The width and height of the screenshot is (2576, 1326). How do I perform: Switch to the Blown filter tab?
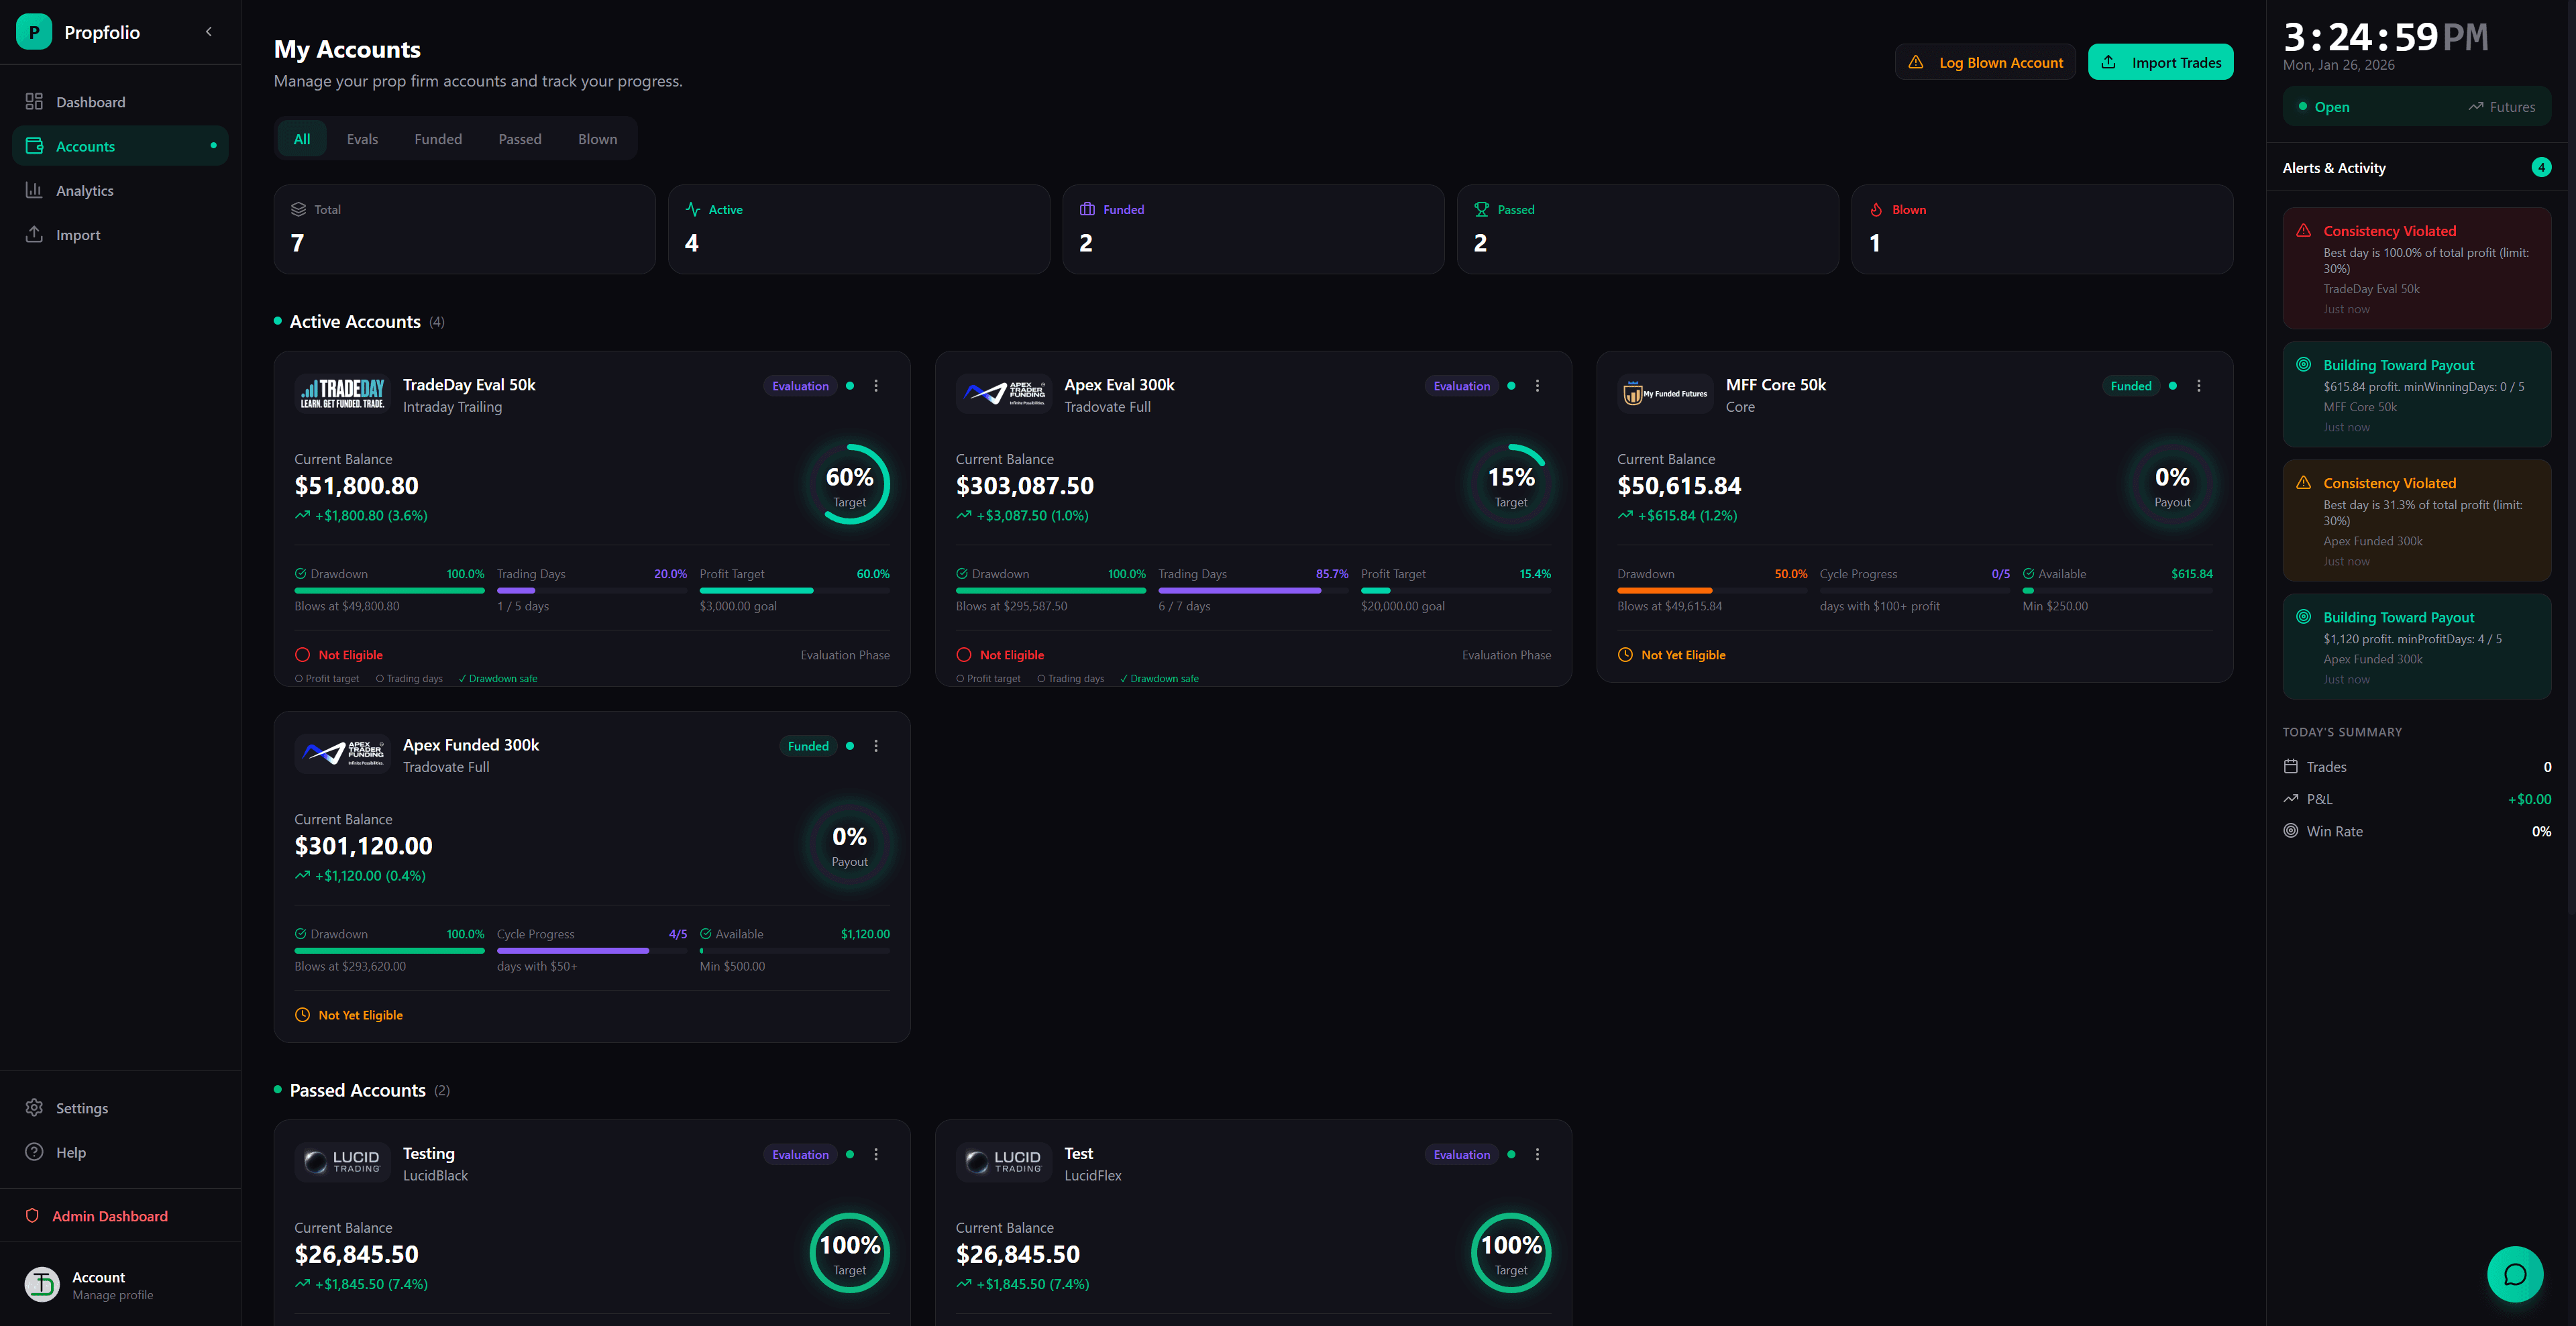[x=597, y=139]
